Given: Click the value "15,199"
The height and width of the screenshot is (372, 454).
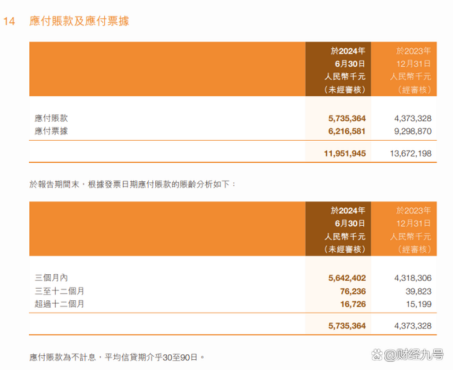Looking at the screenshot, I should tap(419, 304).
